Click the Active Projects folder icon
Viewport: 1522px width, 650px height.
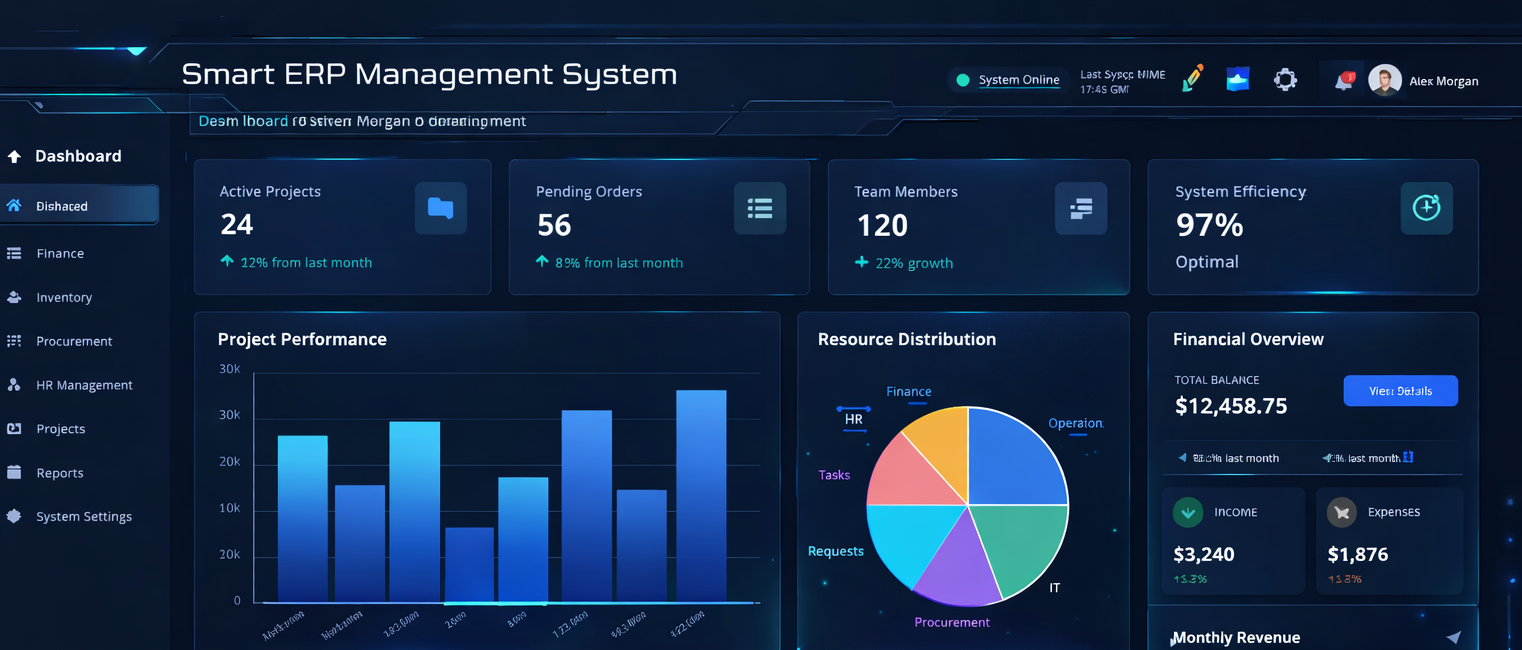(440, 208)
